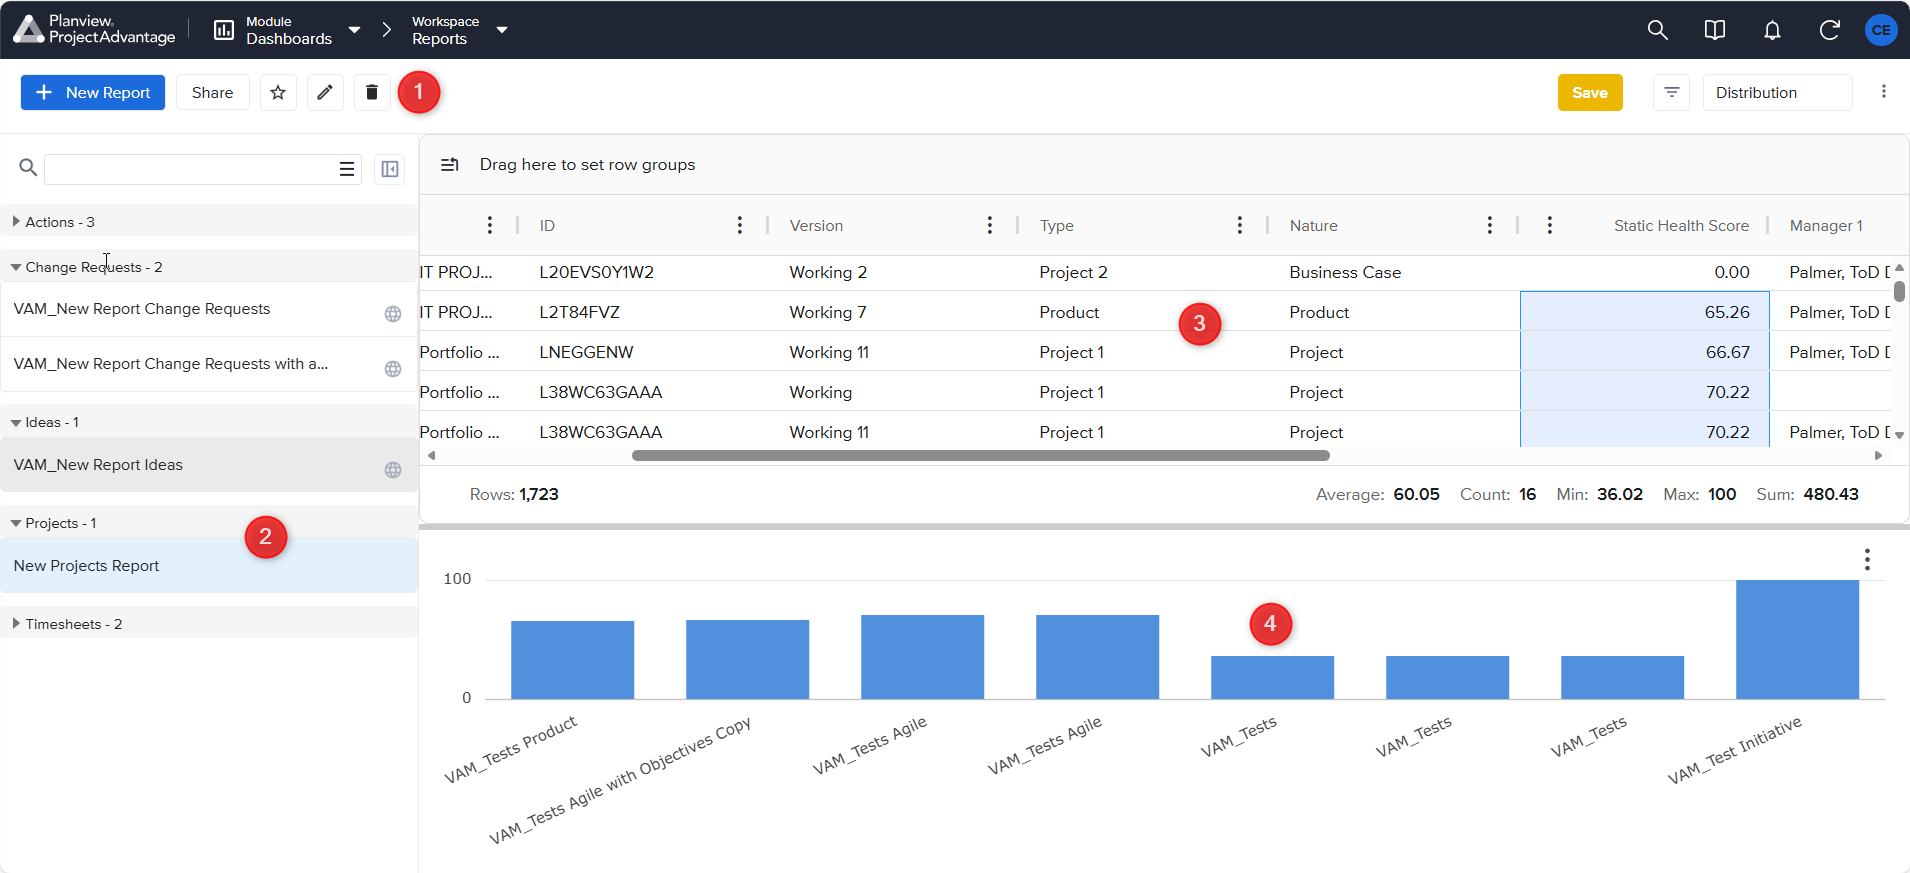Image resolution: width=1910 pixels, height=873 pixels.
Task: Toggle the sidebar collapse panel icon
Action: [390, 169]
